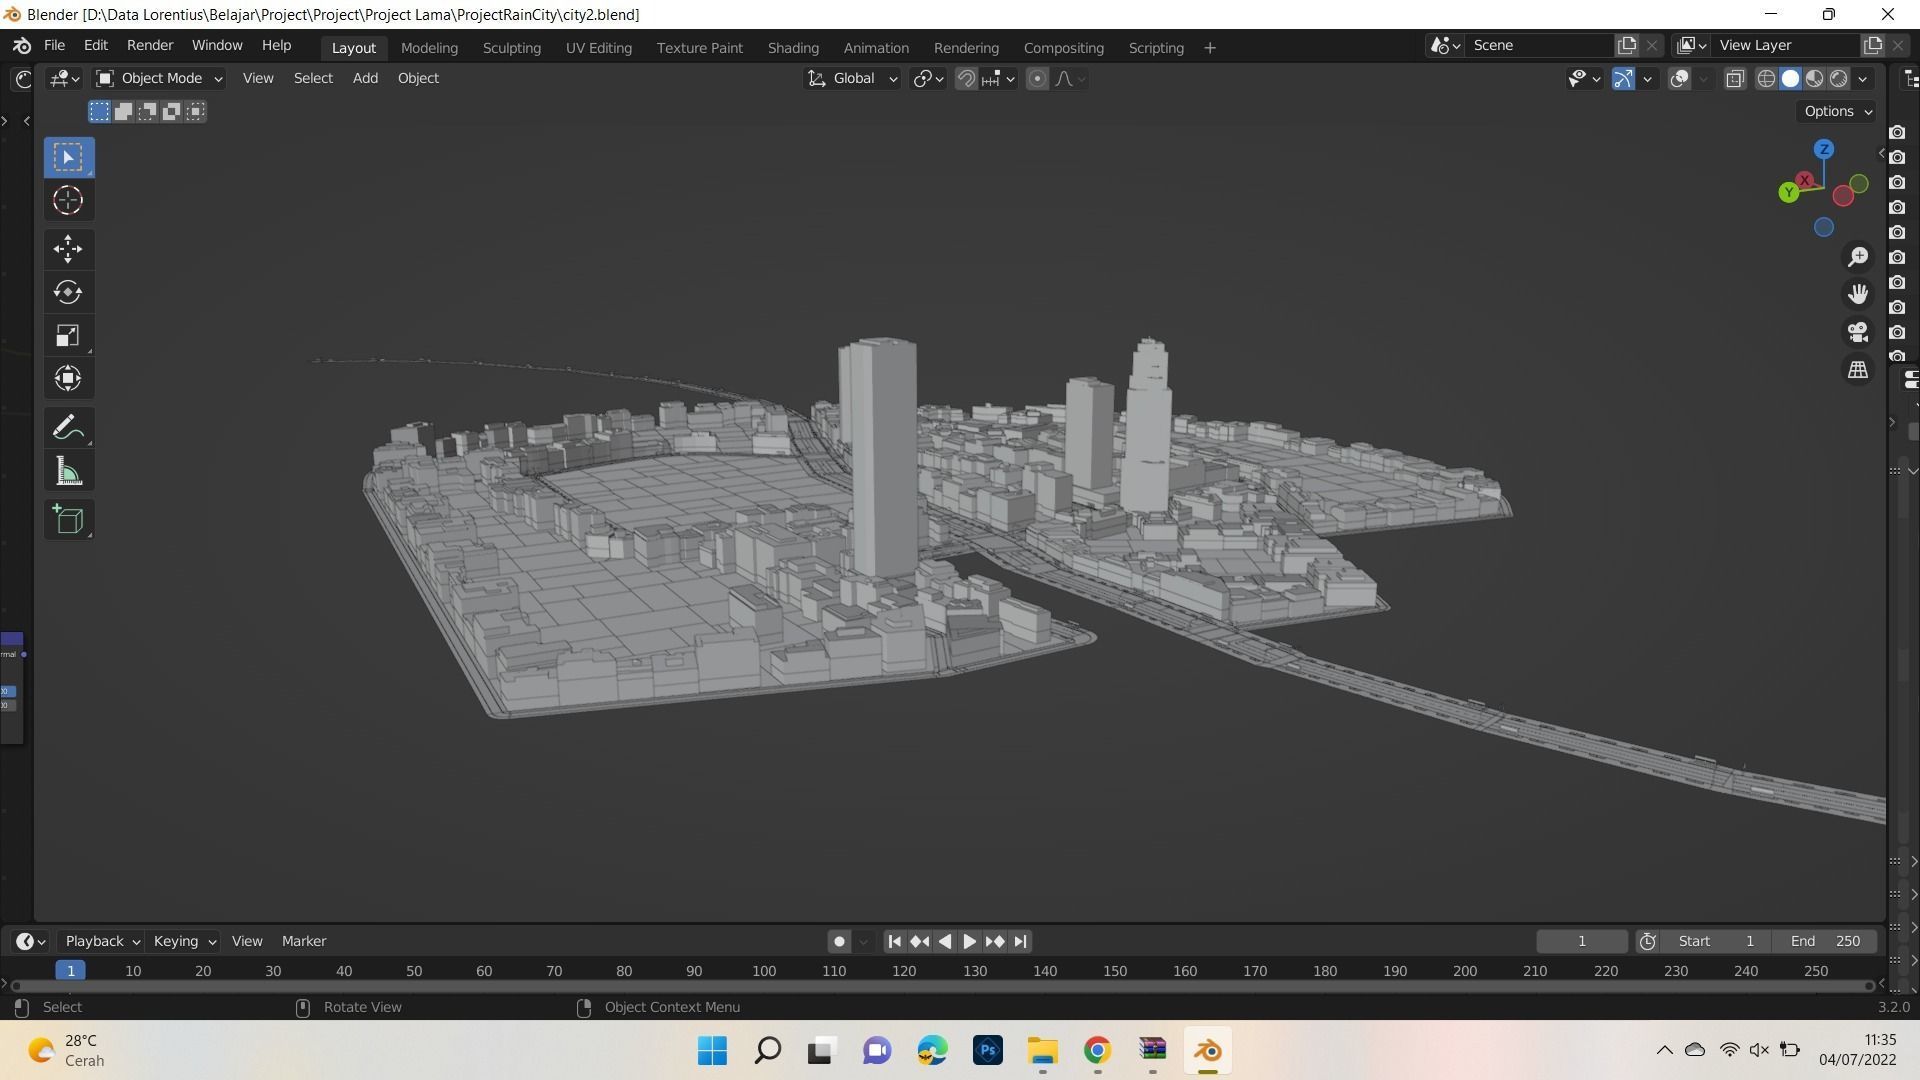This screenshot has height=1080, width=1920.
Task: Set selection mode to Extend
Action: (x=123, y=111)
